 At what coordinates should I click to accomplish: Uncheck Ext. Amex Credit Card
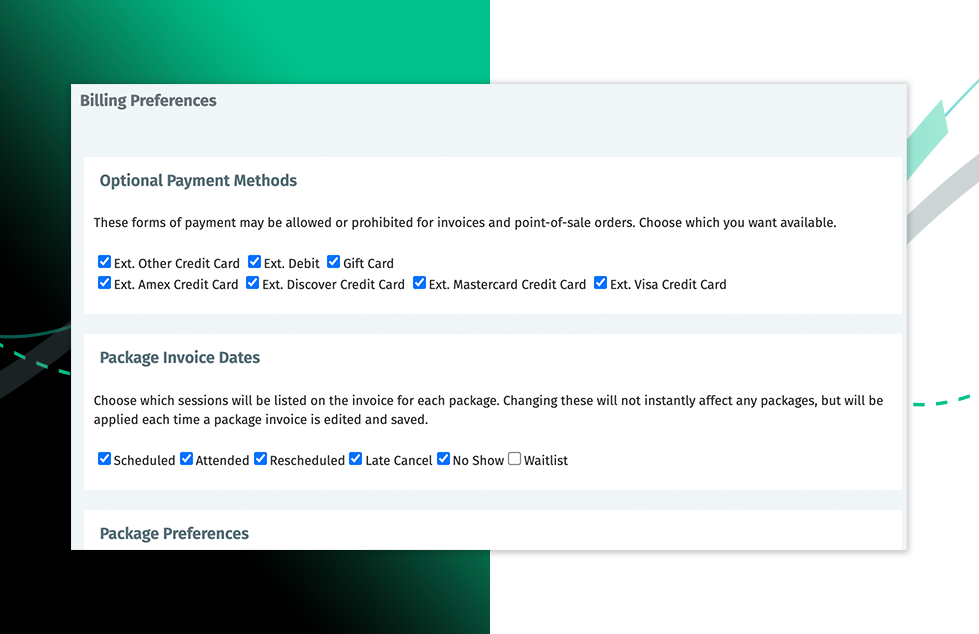[x=105, y=283]
